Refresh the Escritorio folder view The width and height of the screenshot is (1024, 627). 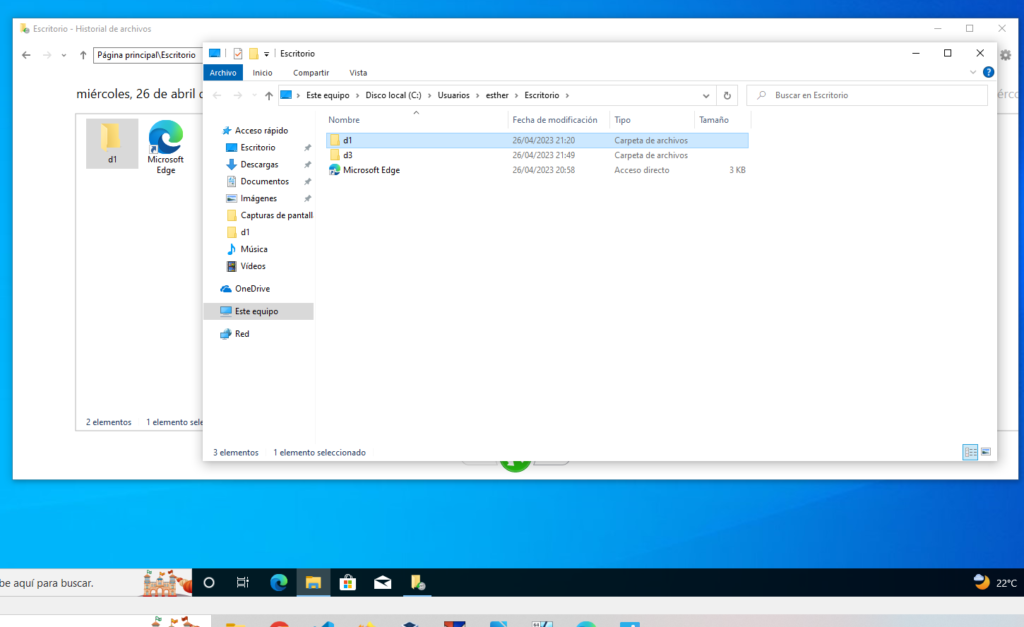pyautogui.click(x=728, y=95)
